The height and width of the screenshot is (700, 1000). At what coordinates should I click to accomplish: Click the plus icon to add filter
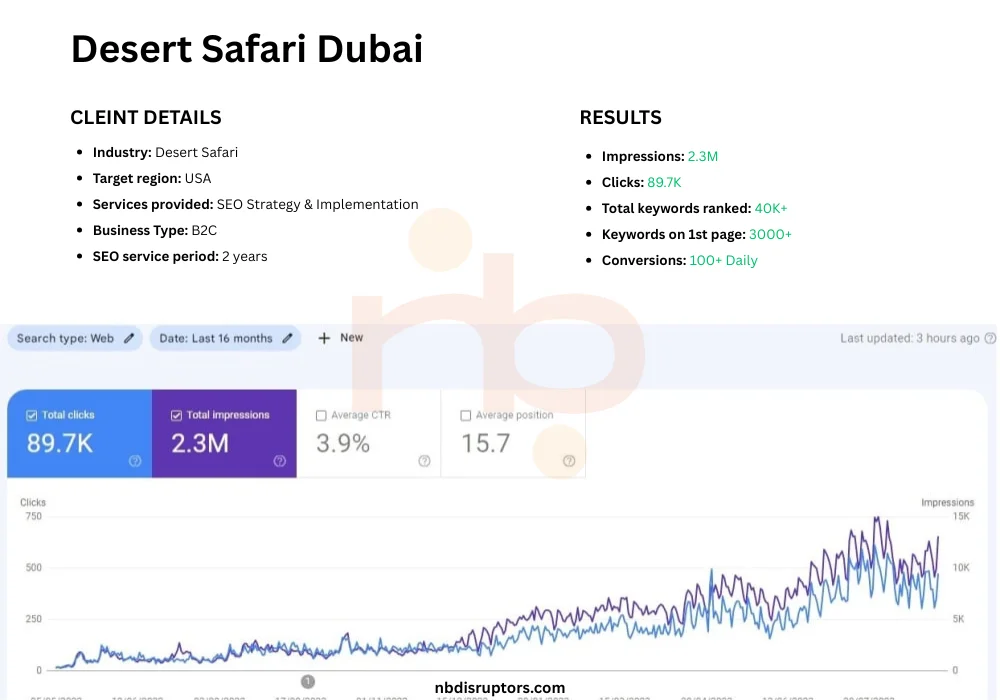[x=324, y=338]
